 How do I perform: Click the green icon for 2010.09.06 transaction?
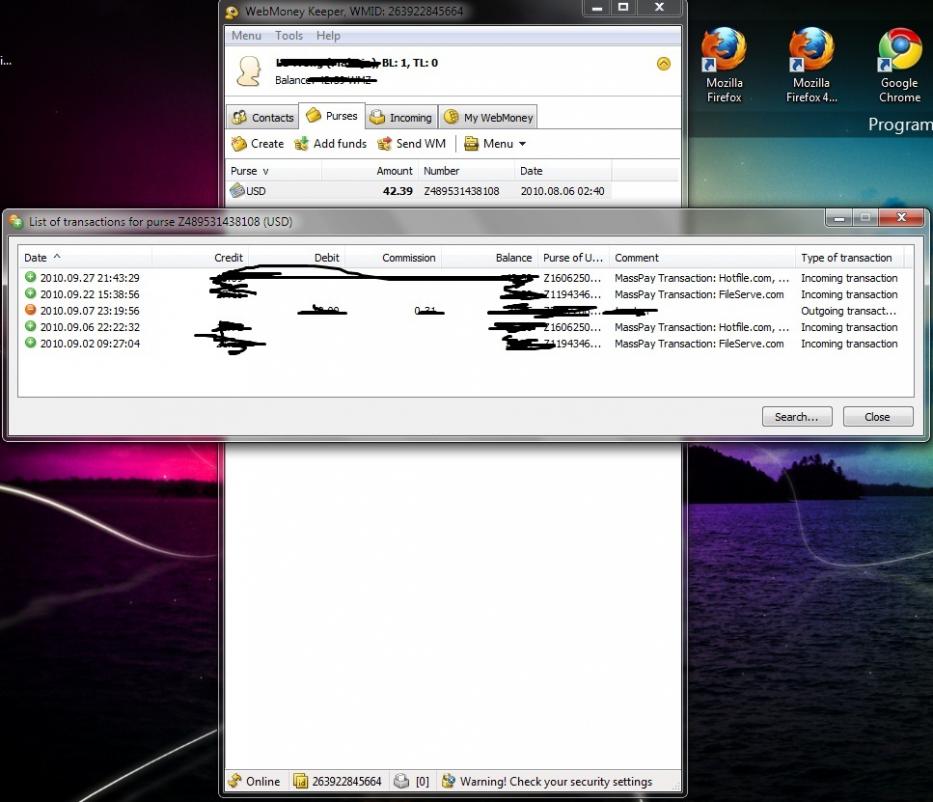point(30,327)
